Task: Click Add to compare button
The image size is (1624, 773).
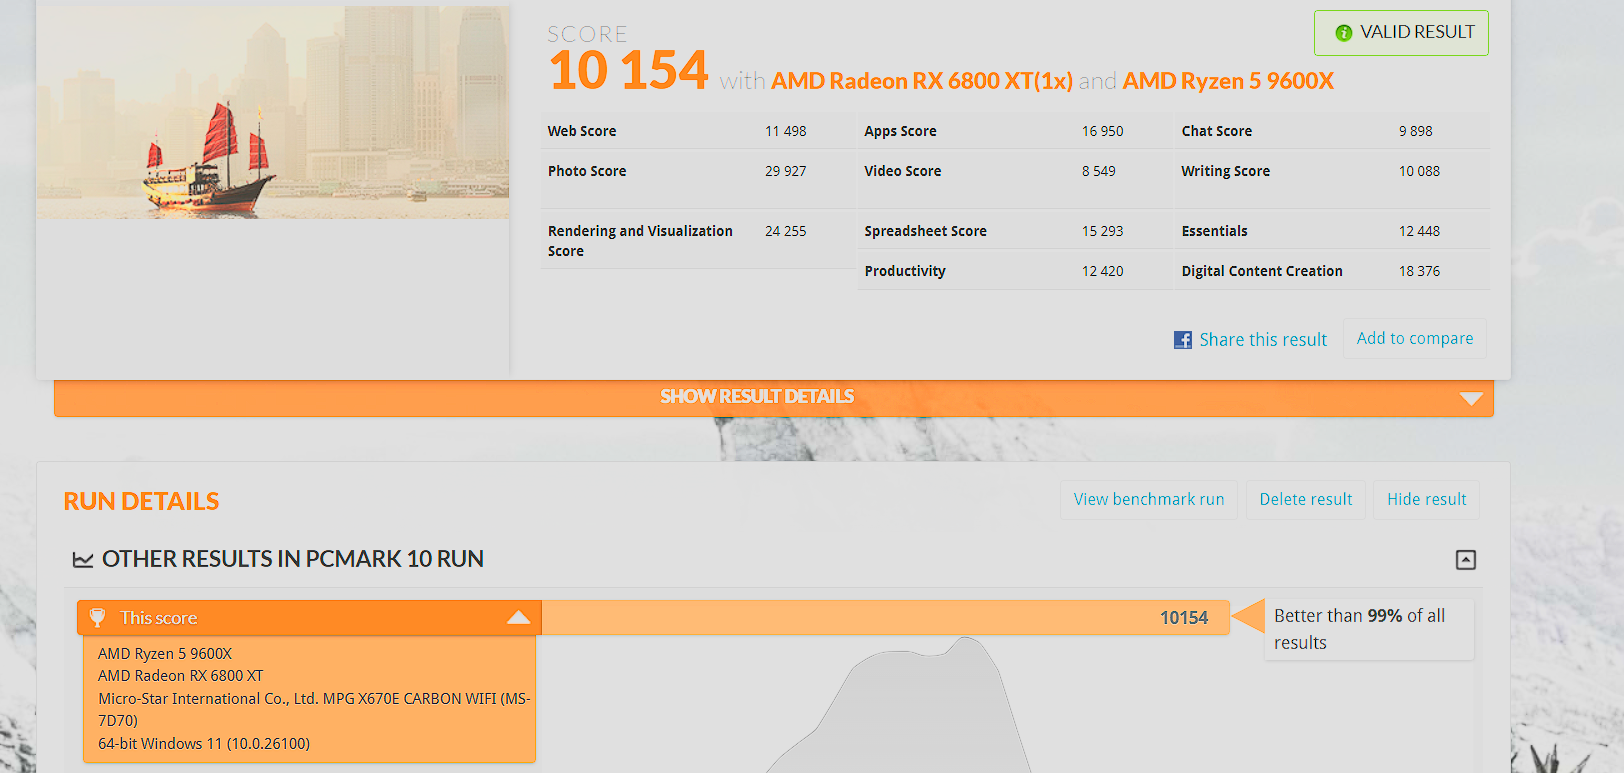Action: click(x=1415, y=338)
